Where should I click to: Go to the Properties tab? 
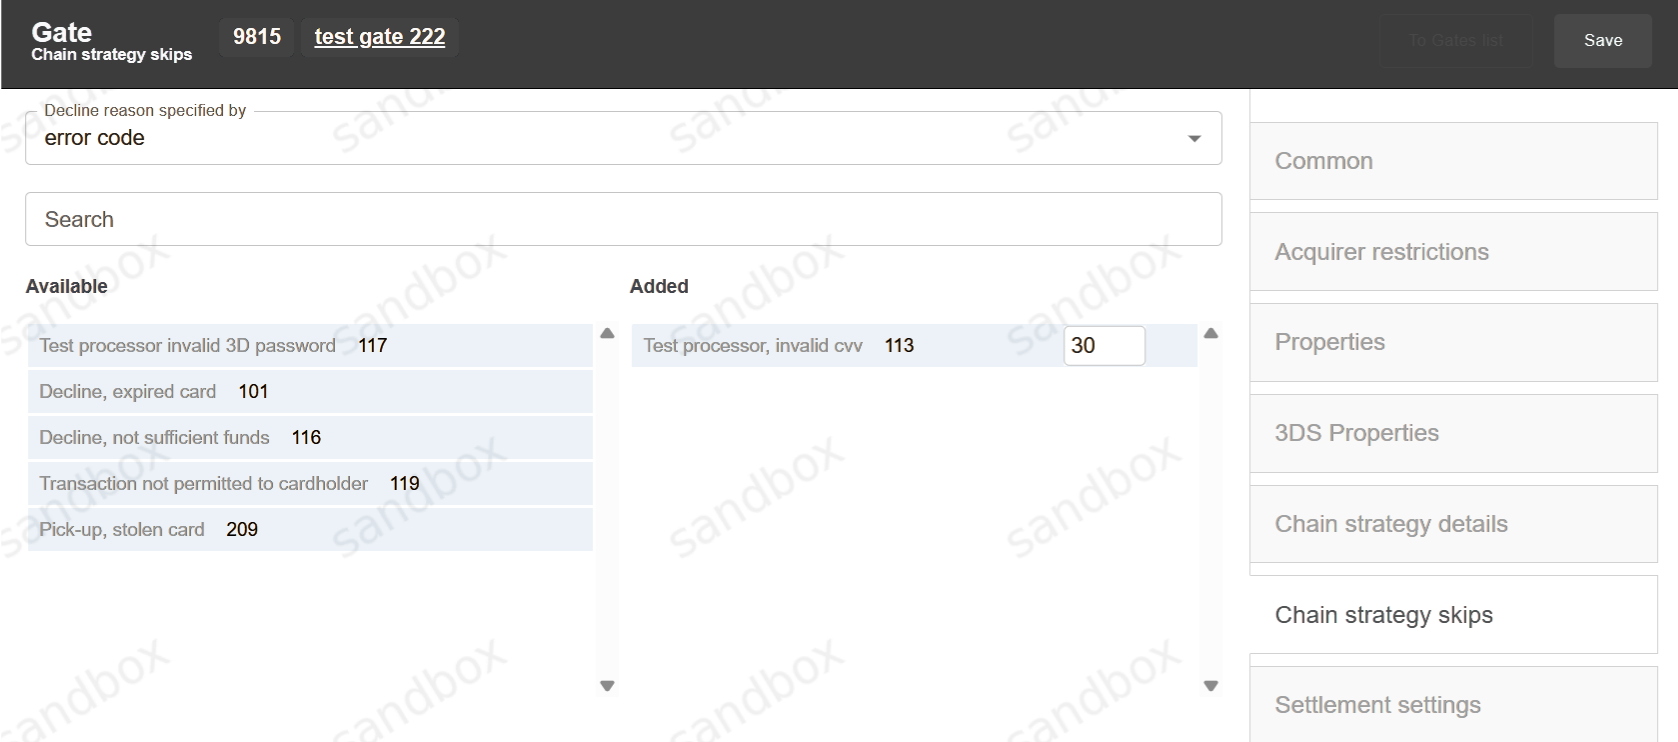tap(1452, 342)
